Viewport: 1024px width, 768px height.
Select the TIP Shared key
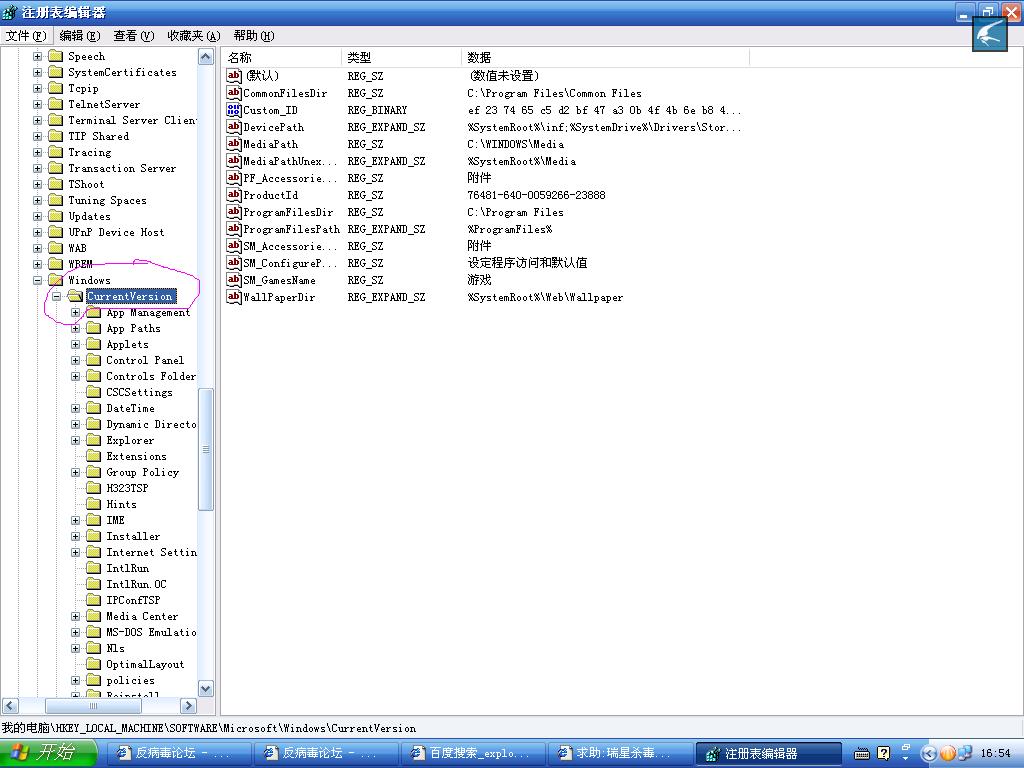99,136
